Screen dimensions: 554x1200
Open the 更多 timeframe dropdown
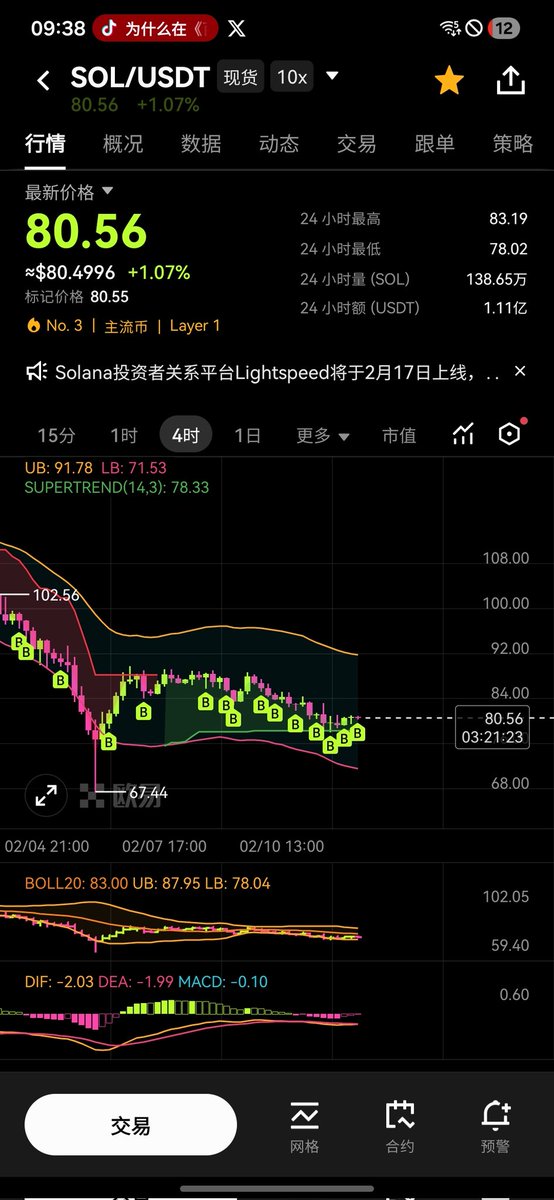[x=323, y=435]
